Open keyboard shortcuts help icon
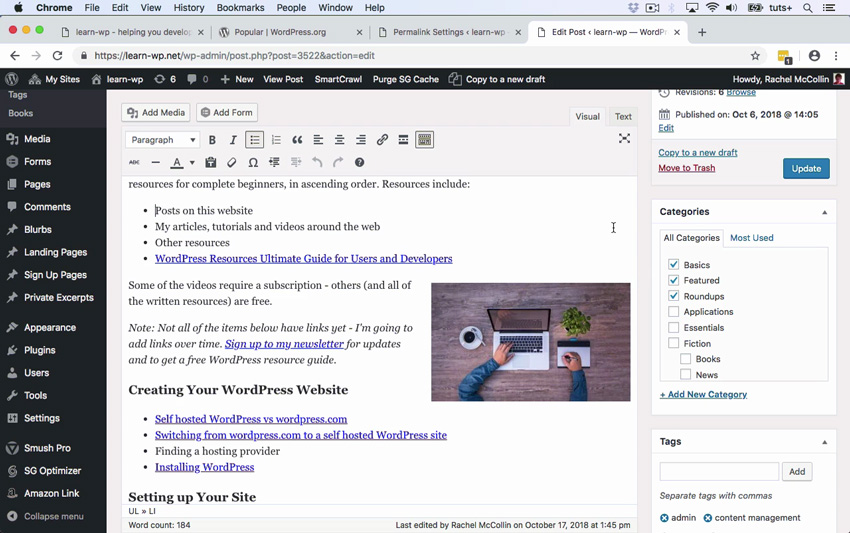The width and height of the screenshot is (850, 533). click(359, 162)
